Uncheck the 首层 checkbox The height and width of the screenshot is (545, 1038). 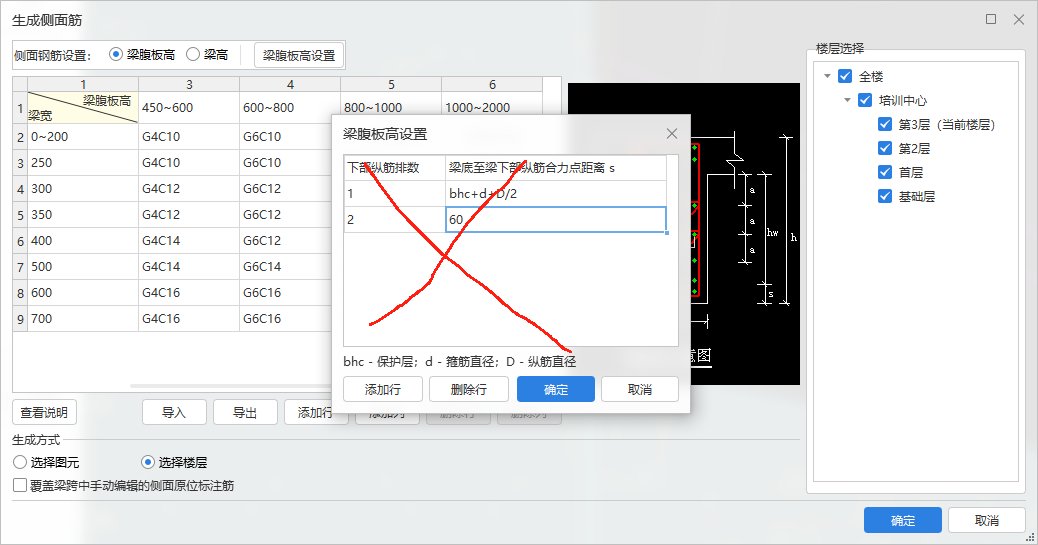[884, 172]
